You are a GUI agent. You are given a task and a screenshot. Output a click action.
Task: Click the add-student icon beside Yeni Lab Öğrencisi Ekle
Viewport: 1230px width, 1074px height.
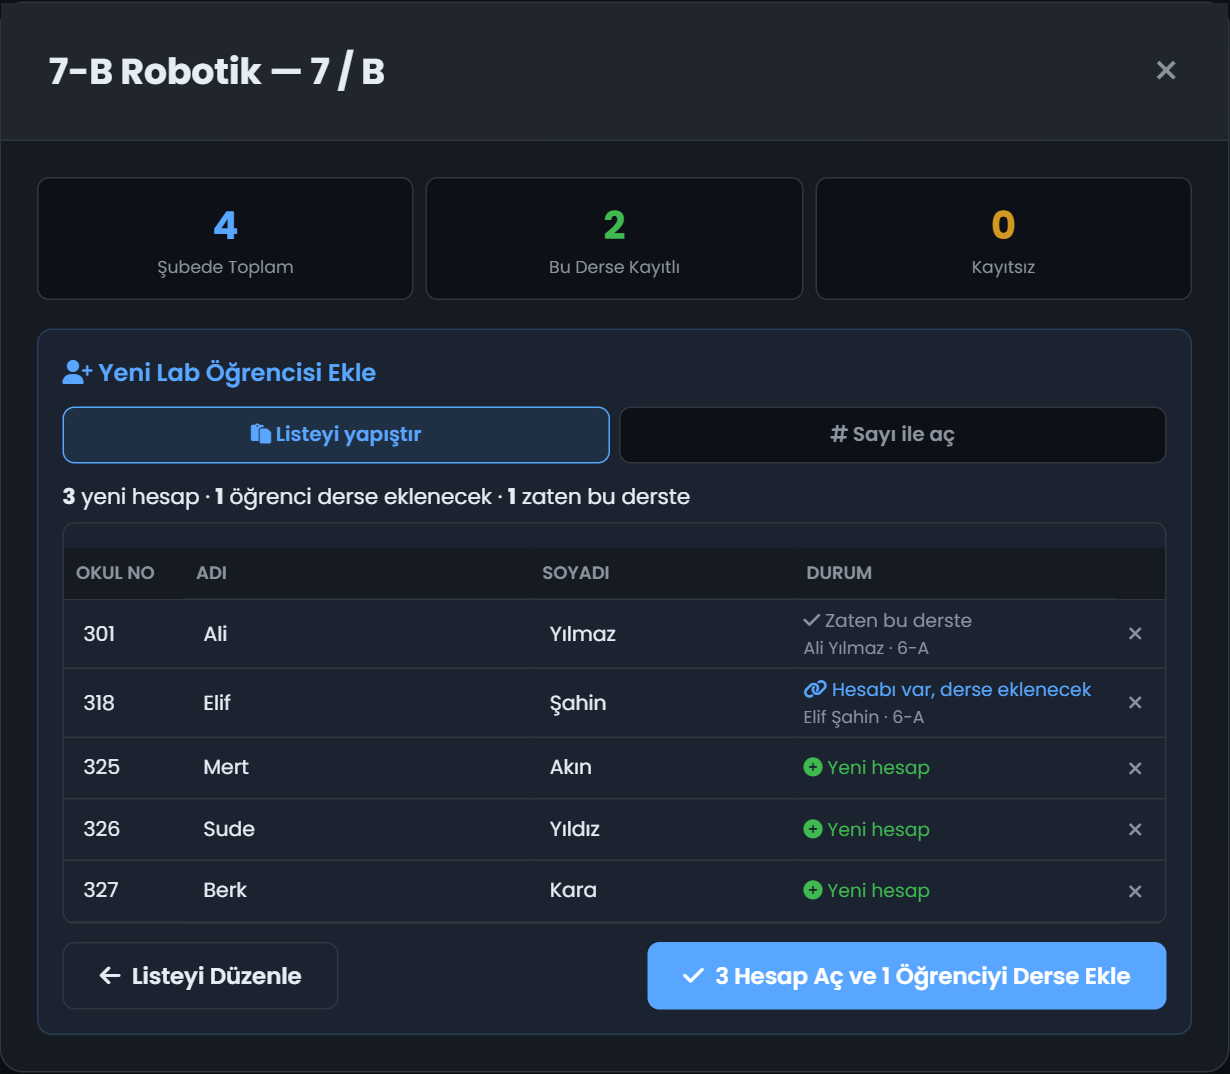77,373
